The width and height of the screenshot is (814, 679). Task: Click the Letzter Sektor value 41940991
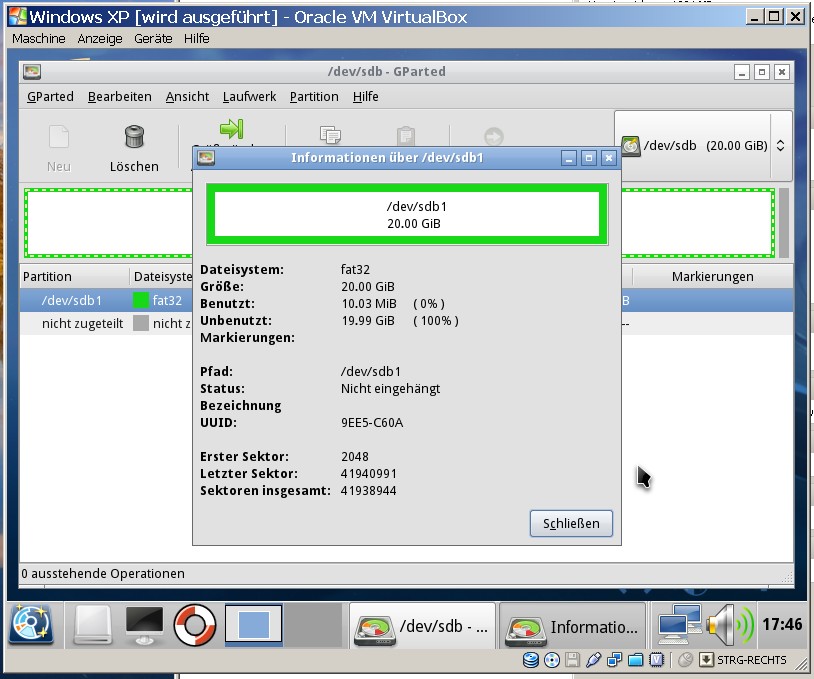(369, 473)
